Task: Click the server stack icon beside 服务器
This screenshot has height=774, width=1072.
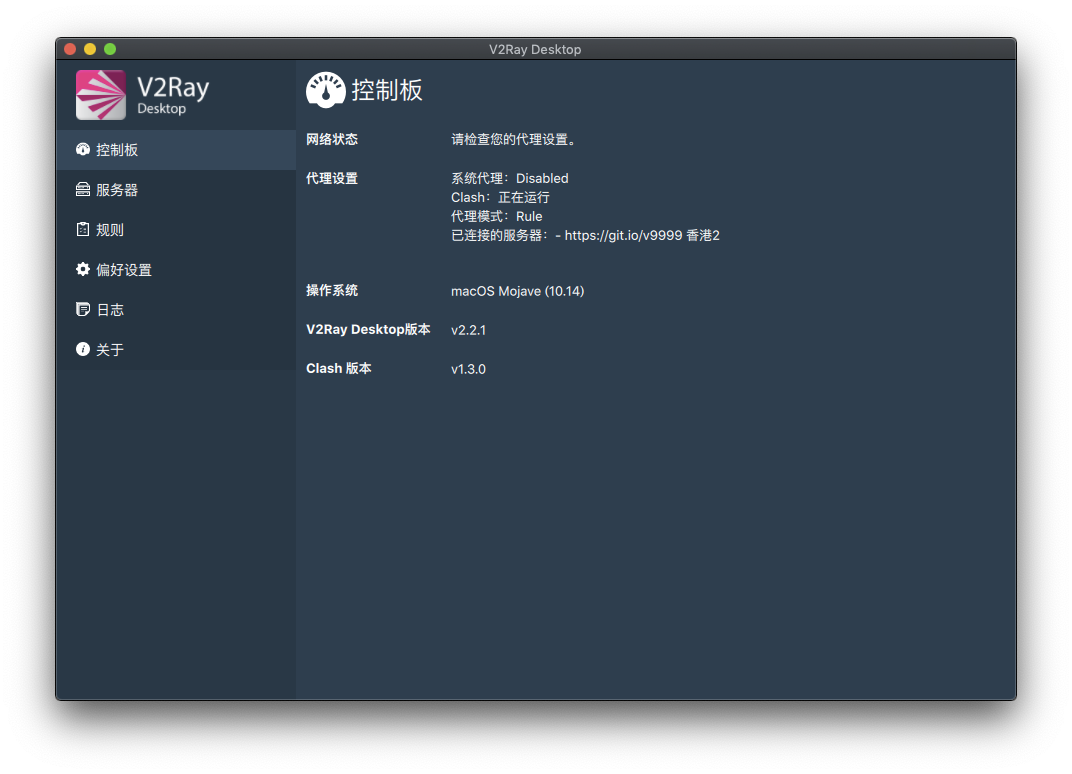Action: tap(83, 189)
